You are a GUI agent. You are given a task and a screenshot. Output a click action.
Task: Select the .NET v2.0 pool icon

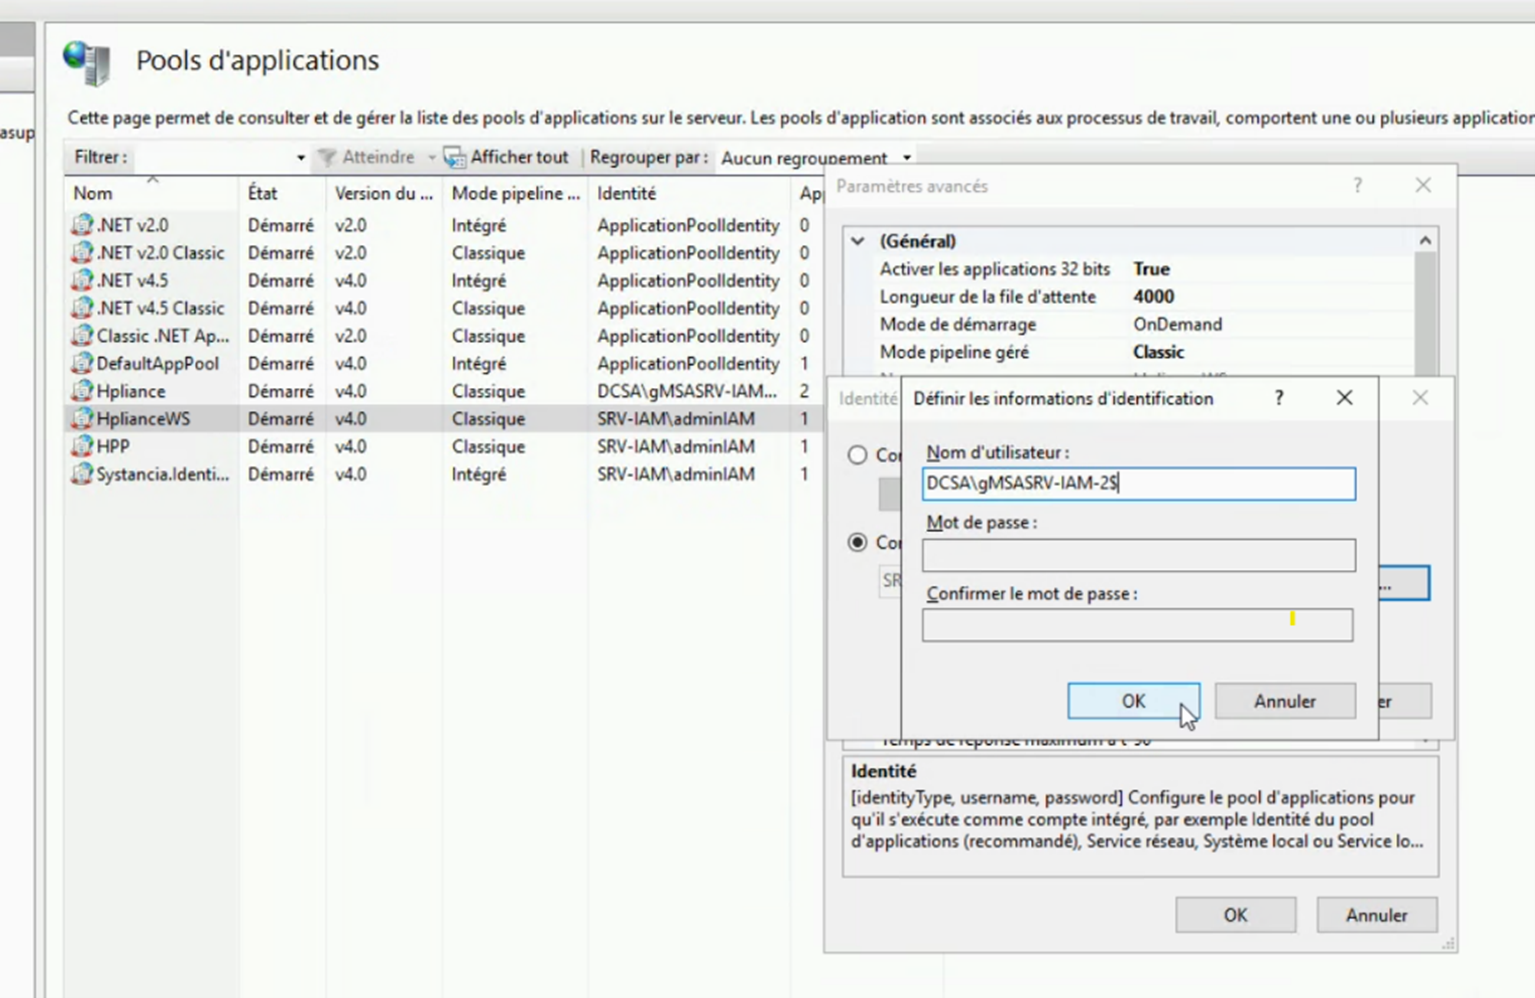(82, 225)
